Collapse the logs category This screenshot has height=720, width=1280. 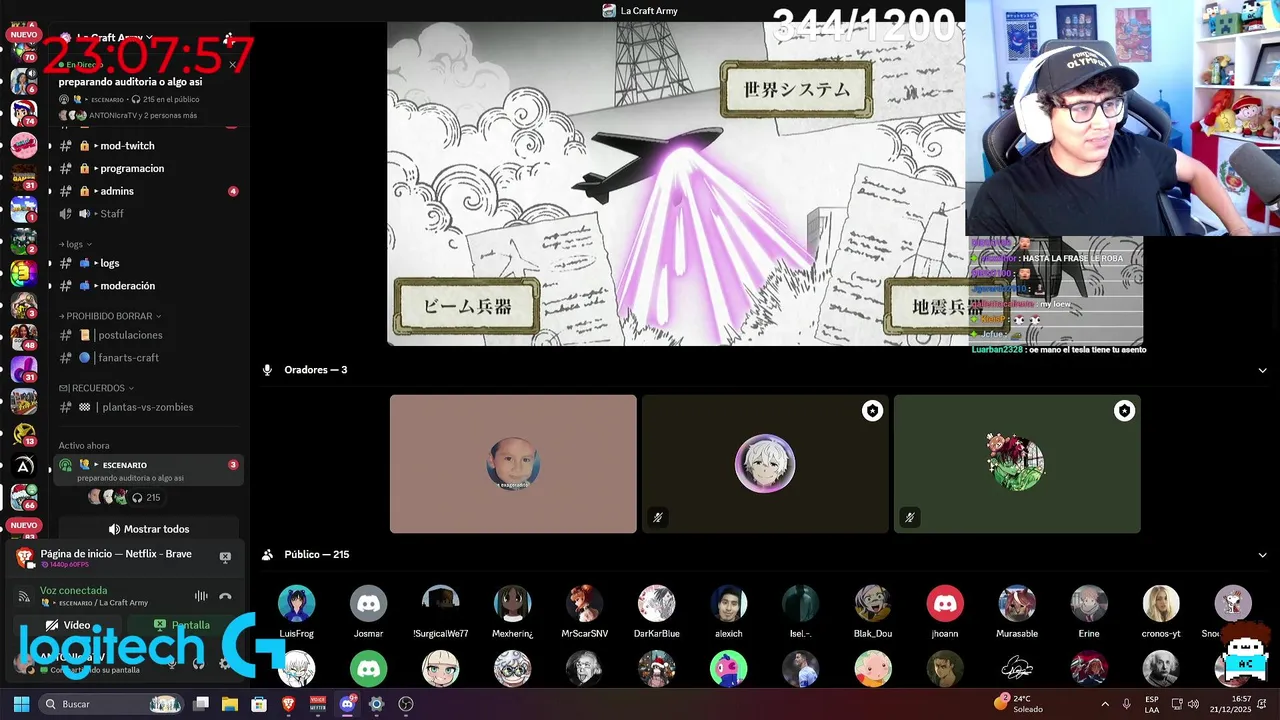(x=75, y=244)
